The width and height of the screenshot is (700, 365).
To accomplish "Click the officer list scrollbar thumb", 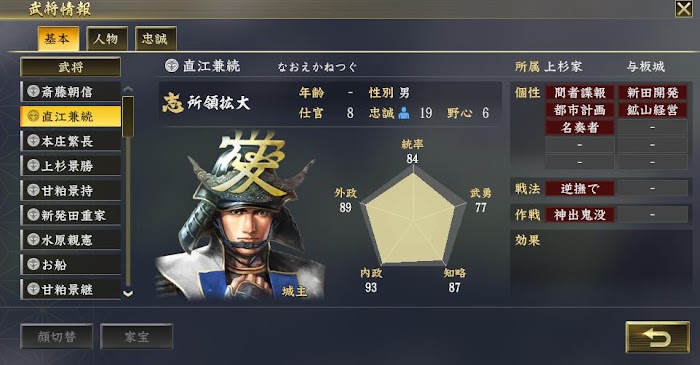I will pos(128,116).
